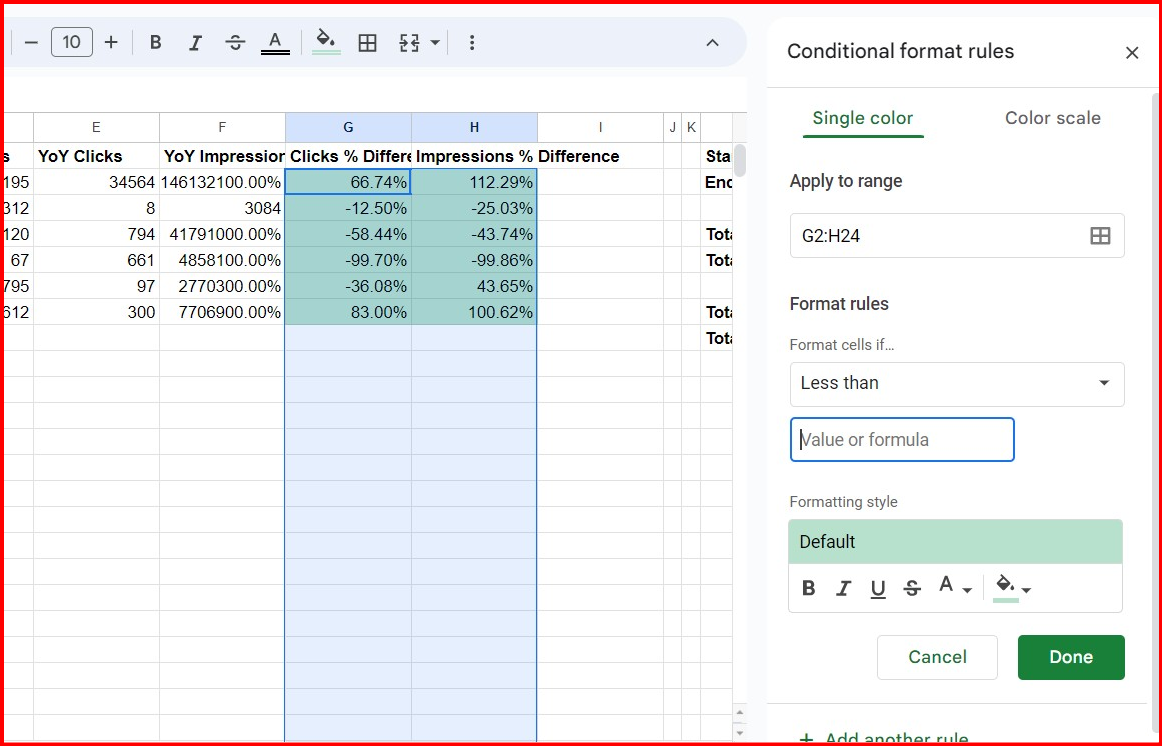
Task: Open the text color tool in toolbar
Action: click(275, 42)
